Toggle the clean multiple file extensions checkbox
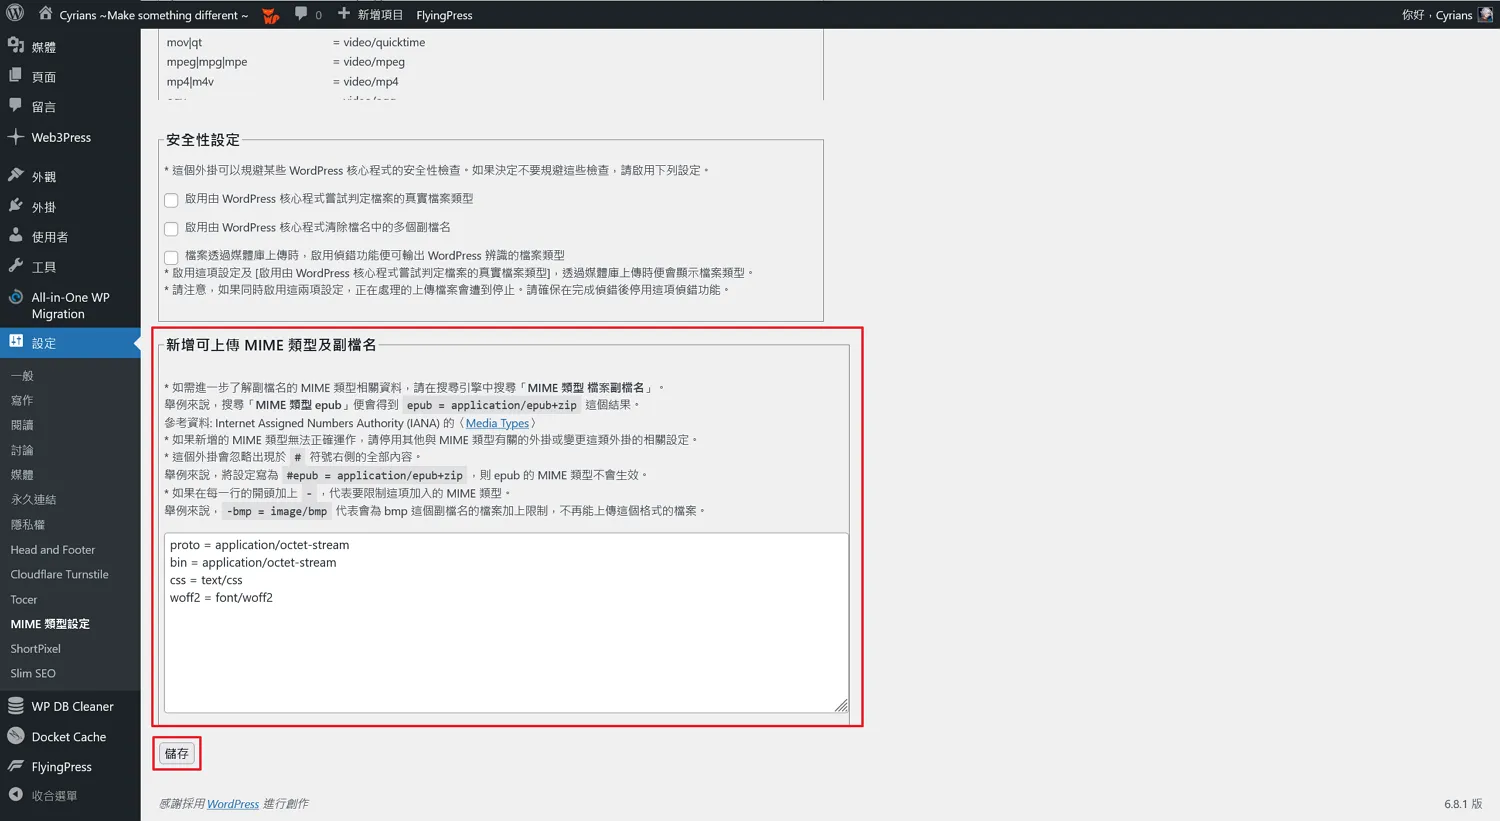The height and width of the screenshot is (821, 1500). click(x=171, y=228)
